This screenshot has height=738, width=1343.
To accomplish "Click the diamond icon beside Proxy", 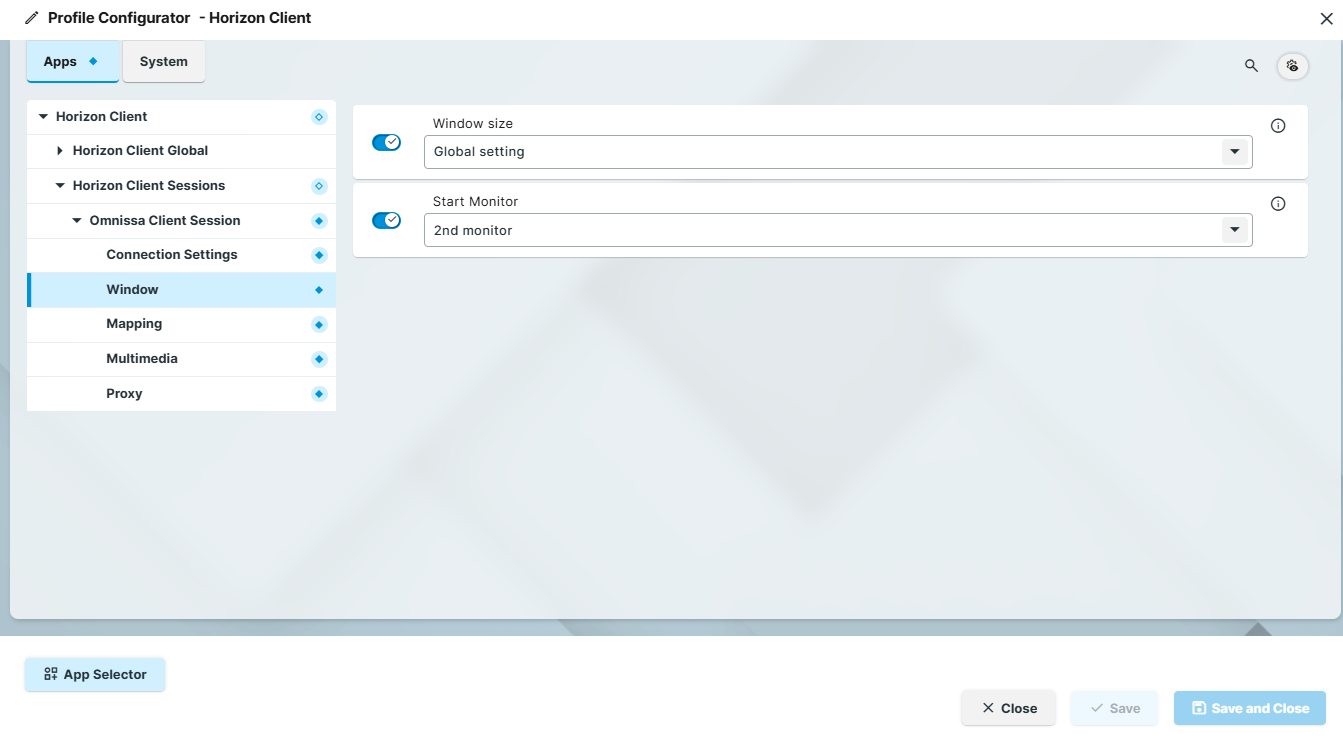I will pyautogui.click(x=318, y=393).
